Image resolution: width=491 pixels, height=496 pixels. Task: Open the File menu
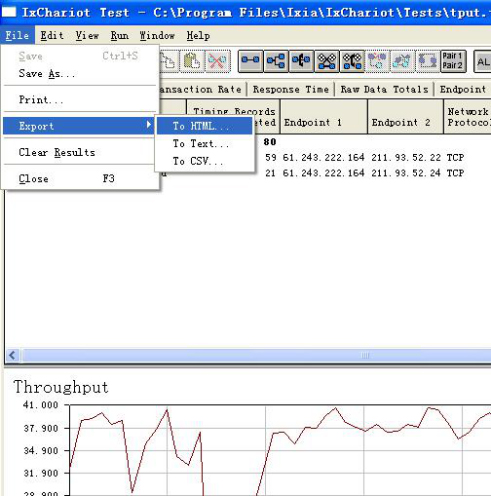point(17,35)
